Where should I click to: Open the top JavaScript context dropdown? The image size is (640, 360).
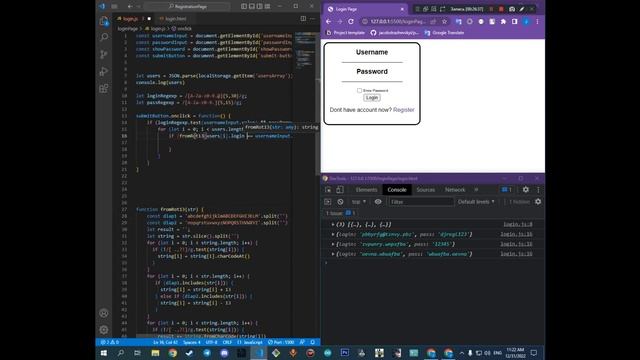[x=359, y=202]
